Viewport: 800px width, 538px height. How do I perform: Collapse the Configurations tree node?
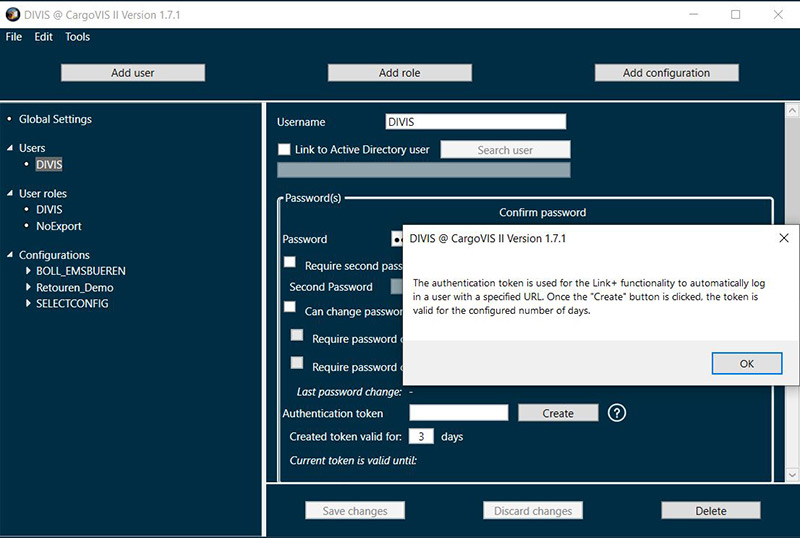pos(10,255)
